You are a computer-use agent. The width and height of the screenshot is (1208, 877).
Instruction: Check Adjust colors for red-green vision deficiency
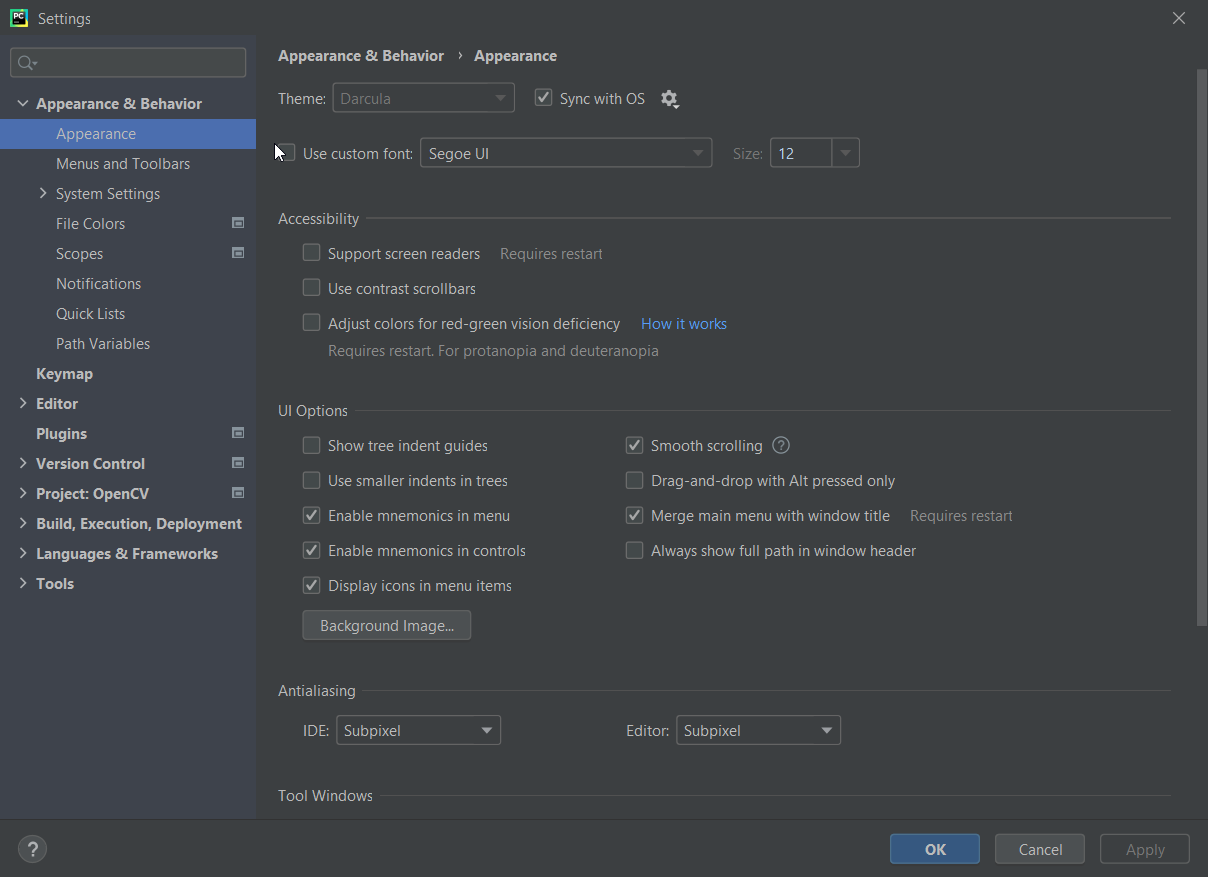tap(312, 323)
